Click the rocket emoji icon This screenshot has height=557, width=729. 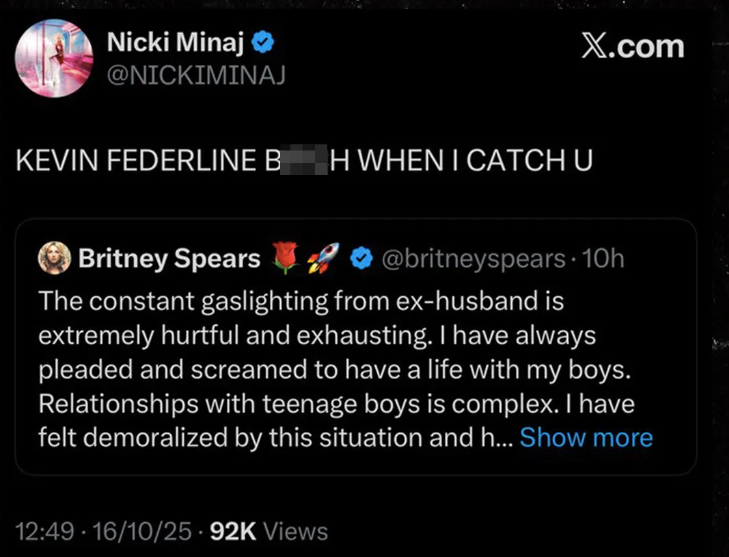click(320, 258)
